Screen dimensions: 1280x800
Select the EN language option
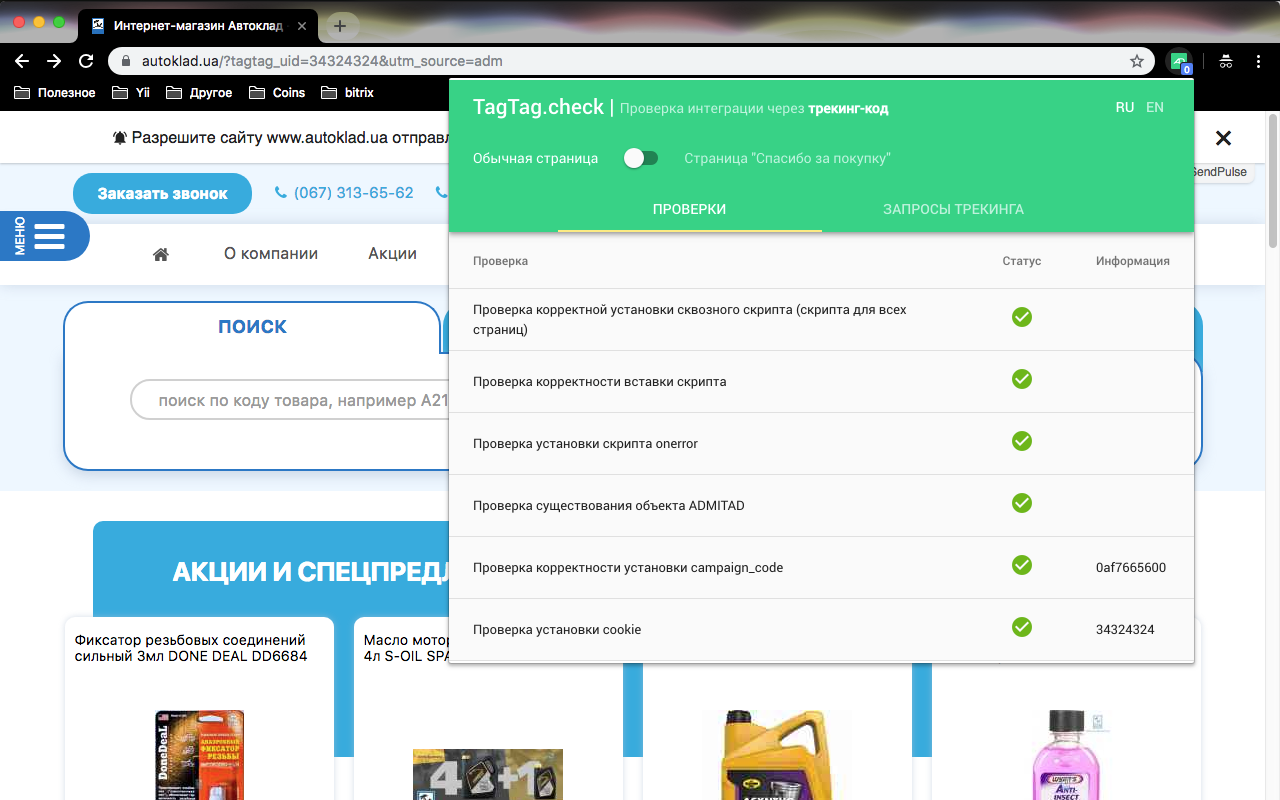click(1154, 107)
